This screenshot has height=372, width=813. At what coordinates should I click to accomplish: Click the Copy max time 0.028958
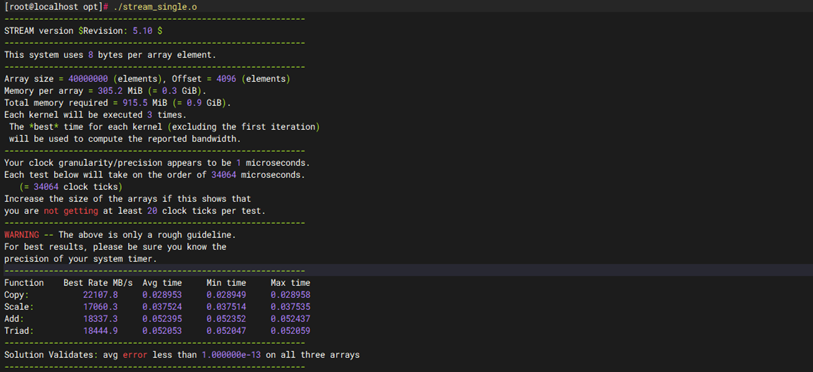coord(290,295)
